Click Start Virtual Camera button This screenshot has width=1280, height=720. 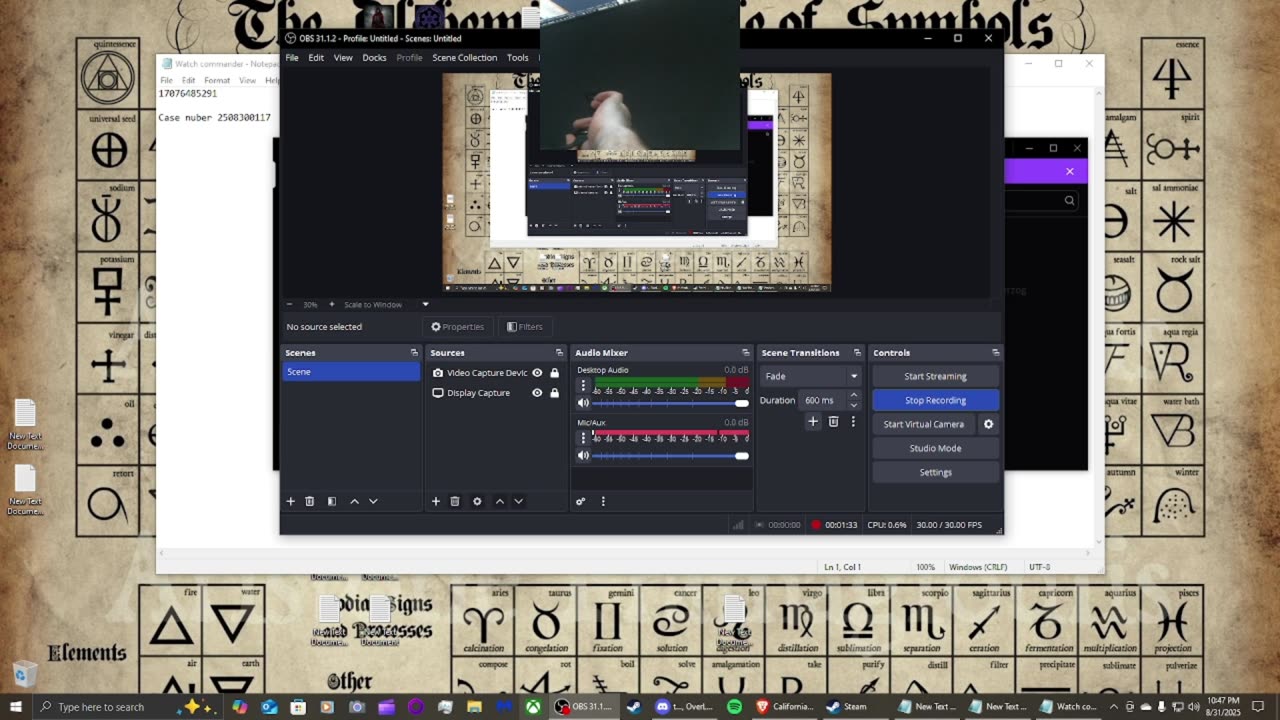924,424
